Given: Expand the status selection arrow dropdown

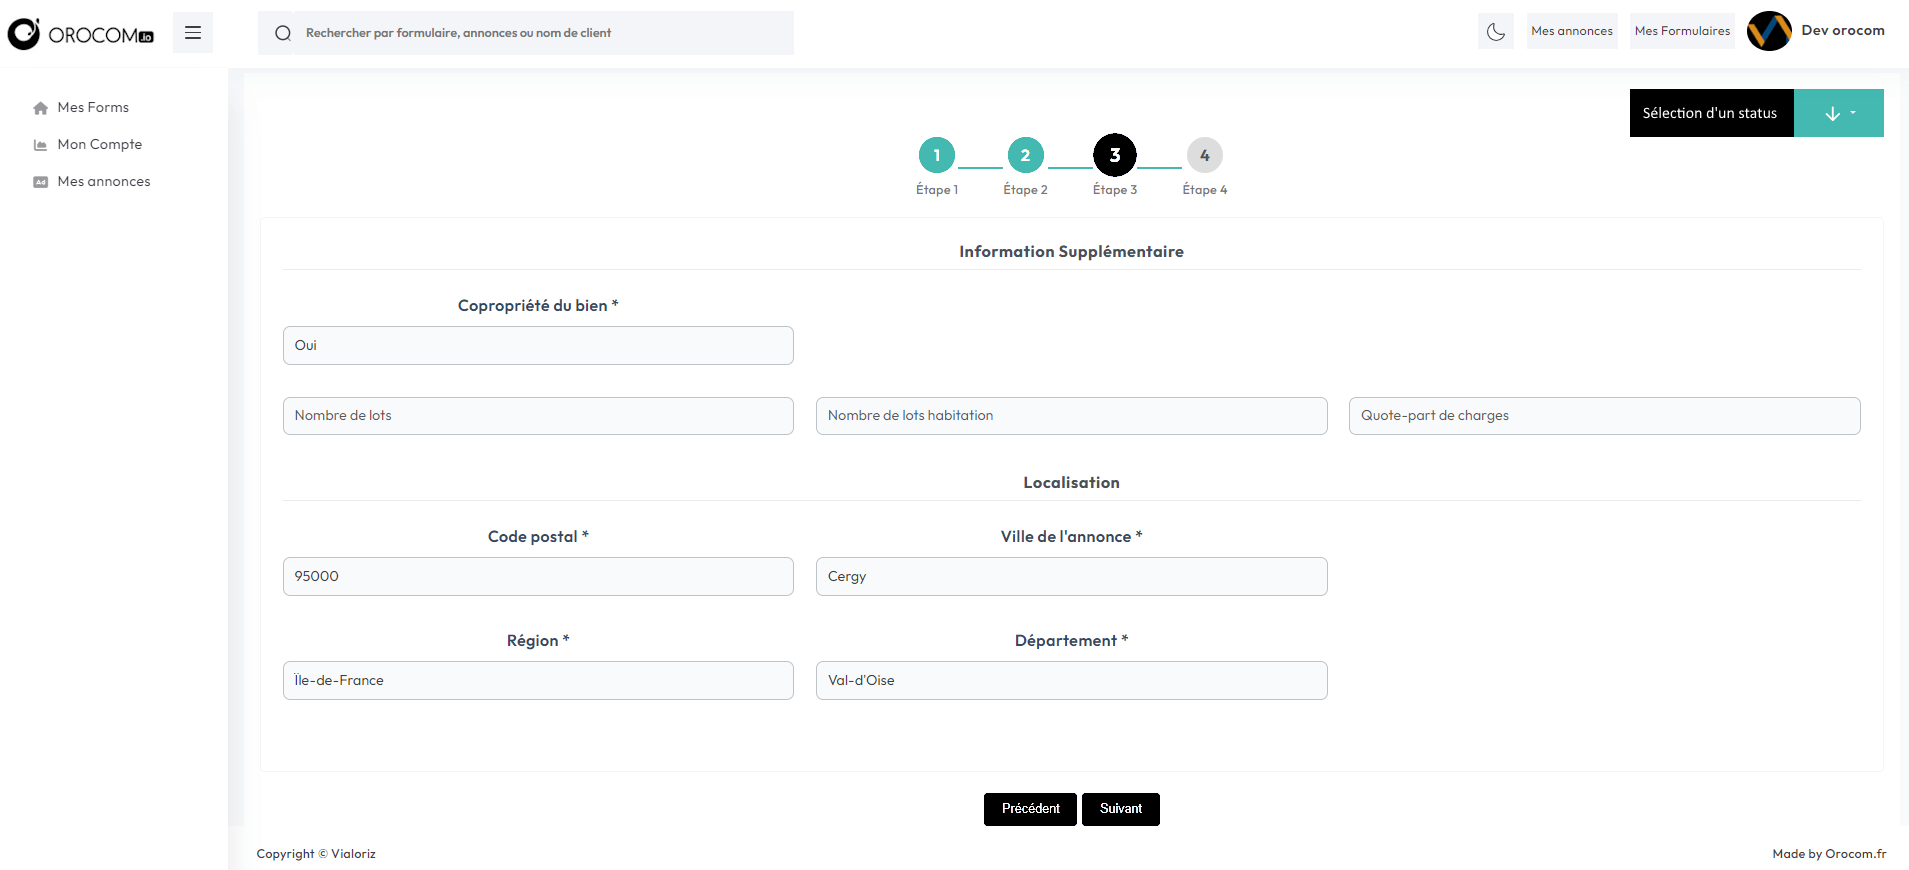Looking at the screenshot, I should pos(1838,113).
